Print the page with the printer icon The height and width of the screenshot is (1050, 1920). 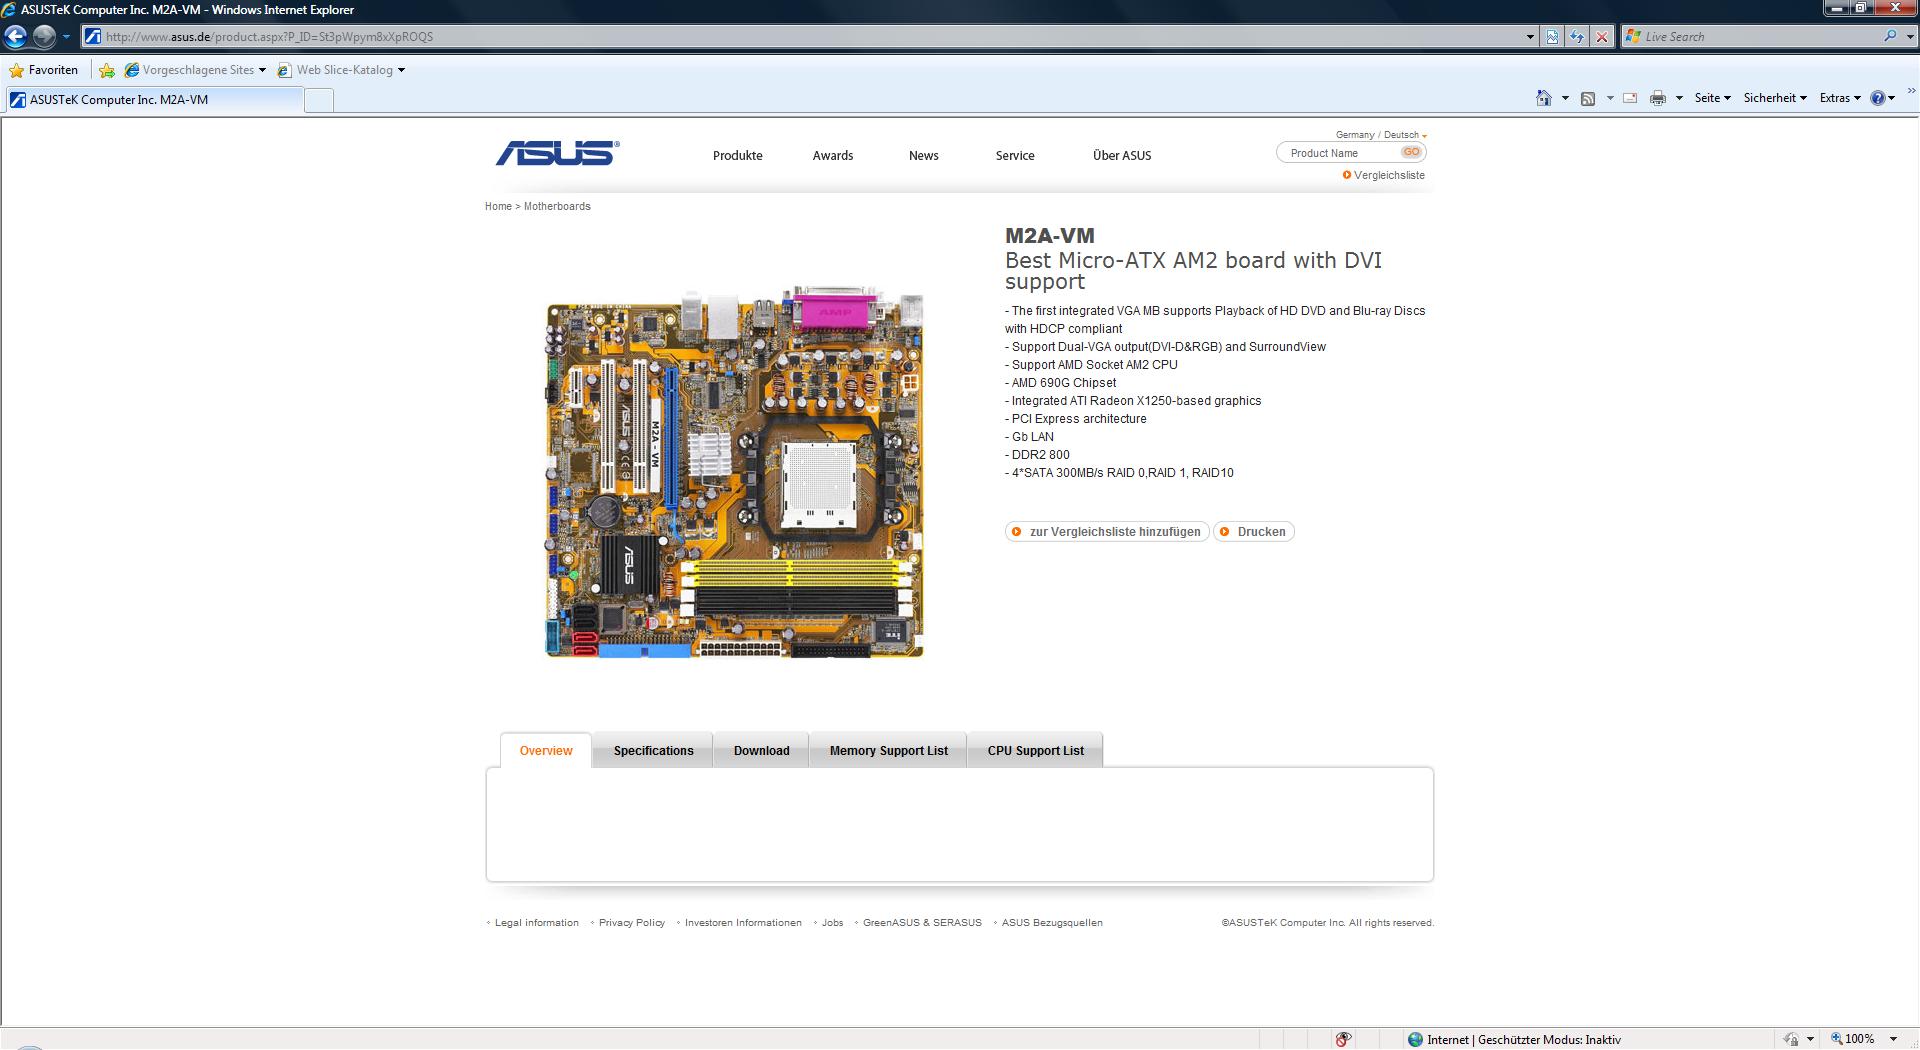[1658, 98]
